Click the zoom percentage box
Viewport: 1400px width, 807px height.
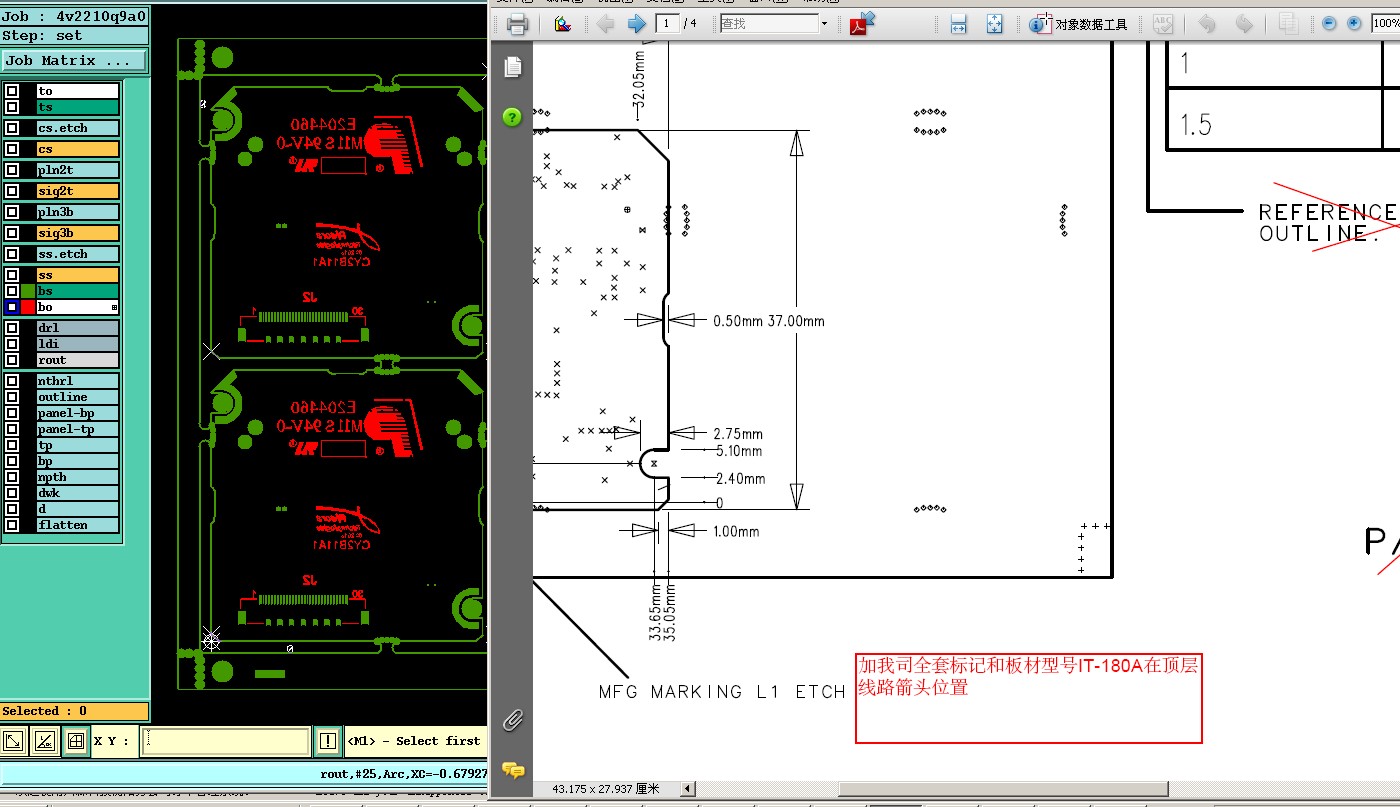pos(1386,24)
